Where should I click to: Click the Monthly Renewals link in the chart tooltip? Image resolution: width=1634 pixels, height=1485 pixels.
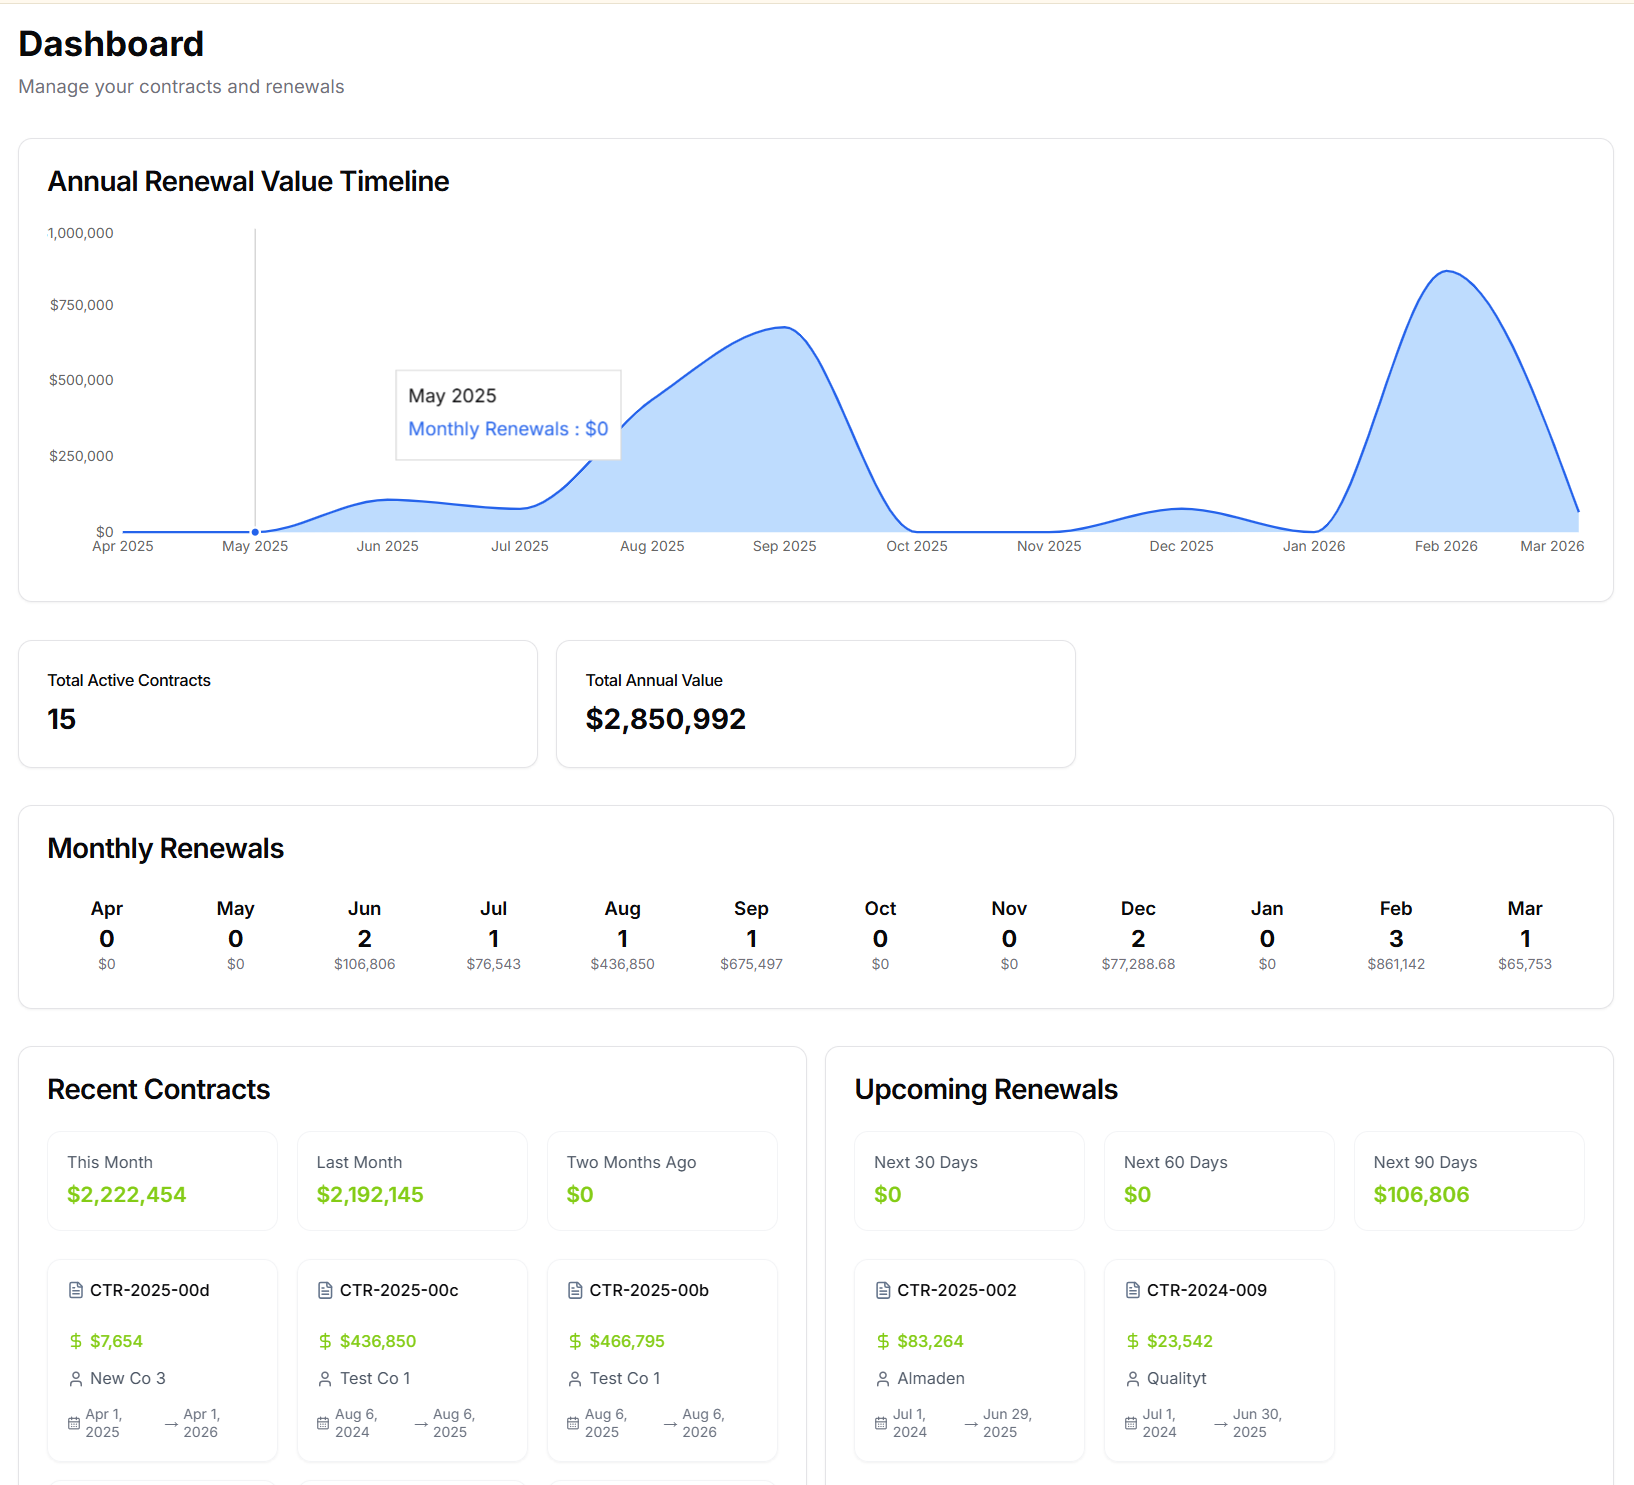[507, 428]
